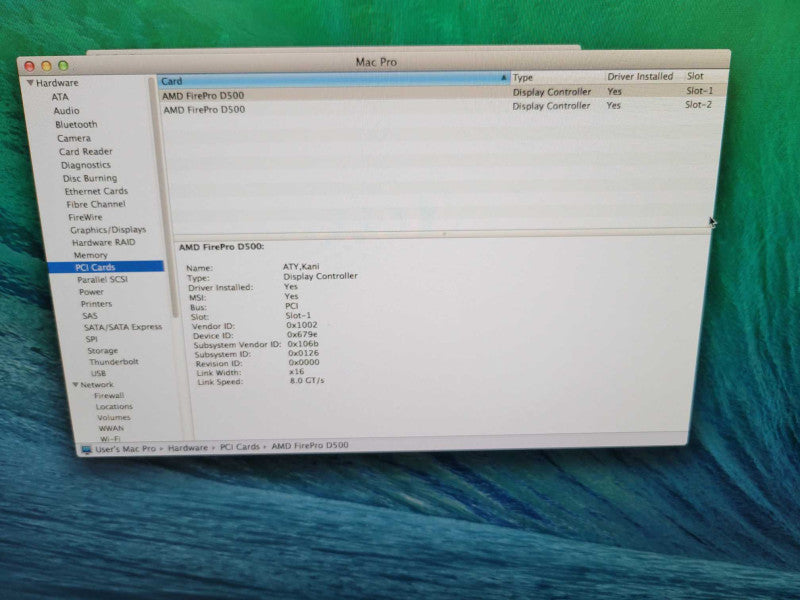Click the Subsystem ID value 0x0126
This screenshot has width=800, height=600.
click(303, 353)
